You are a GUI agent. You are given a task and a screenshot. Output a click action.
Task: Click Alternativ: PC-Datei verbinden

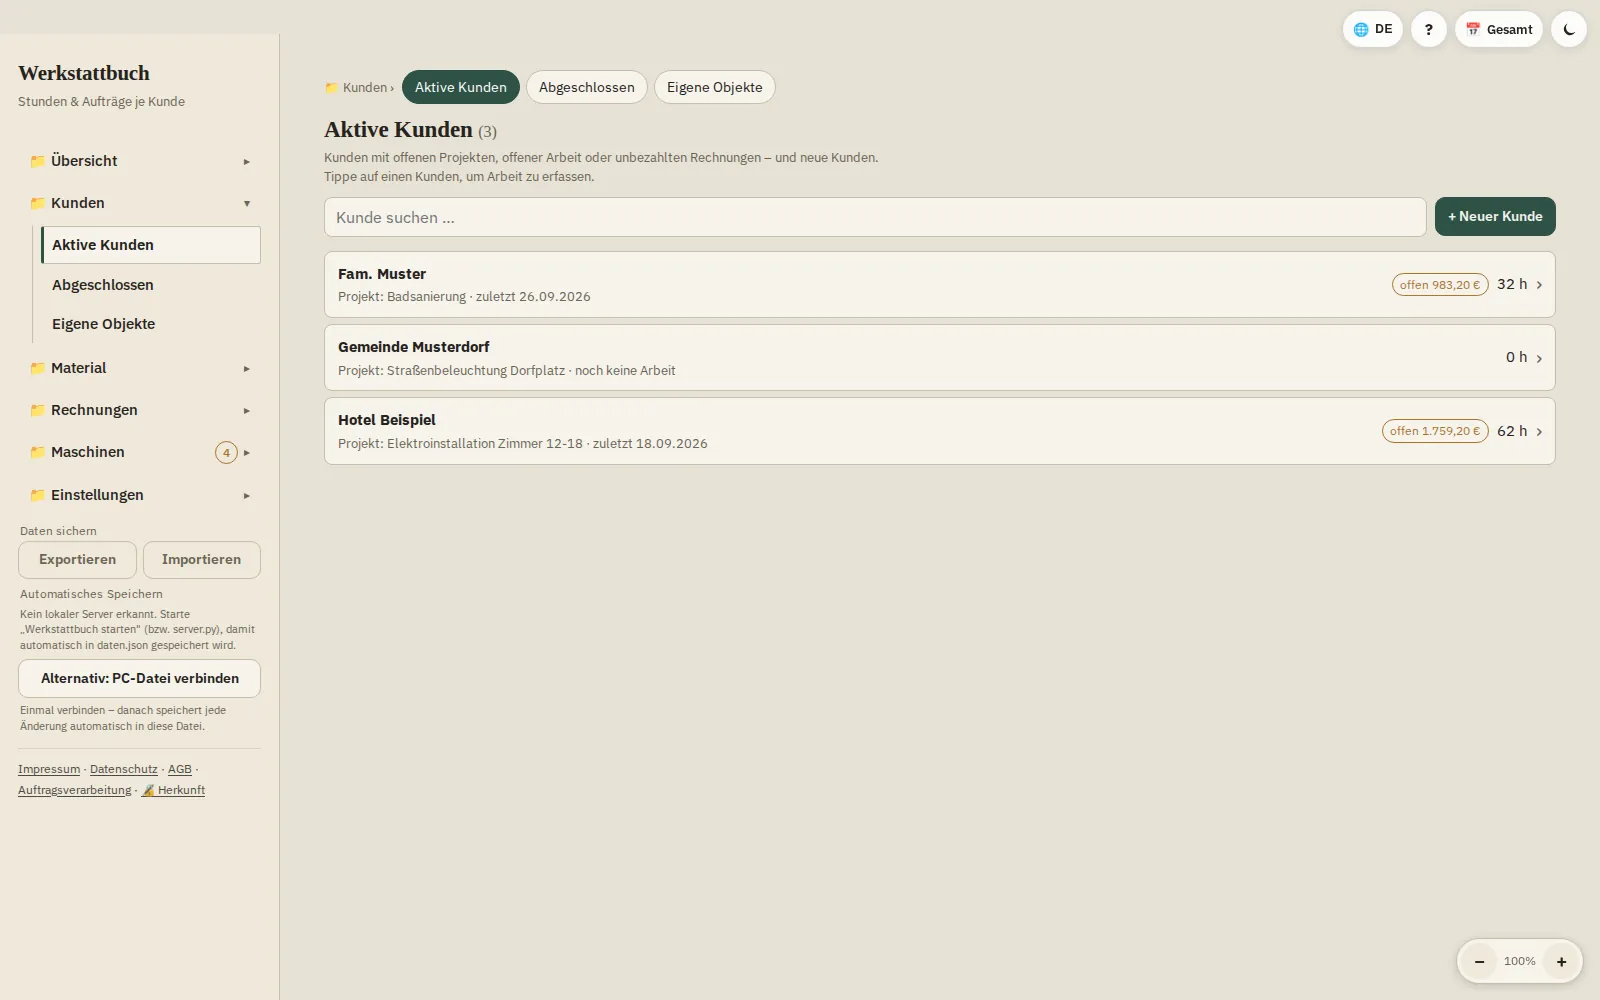tap(140, 678)
